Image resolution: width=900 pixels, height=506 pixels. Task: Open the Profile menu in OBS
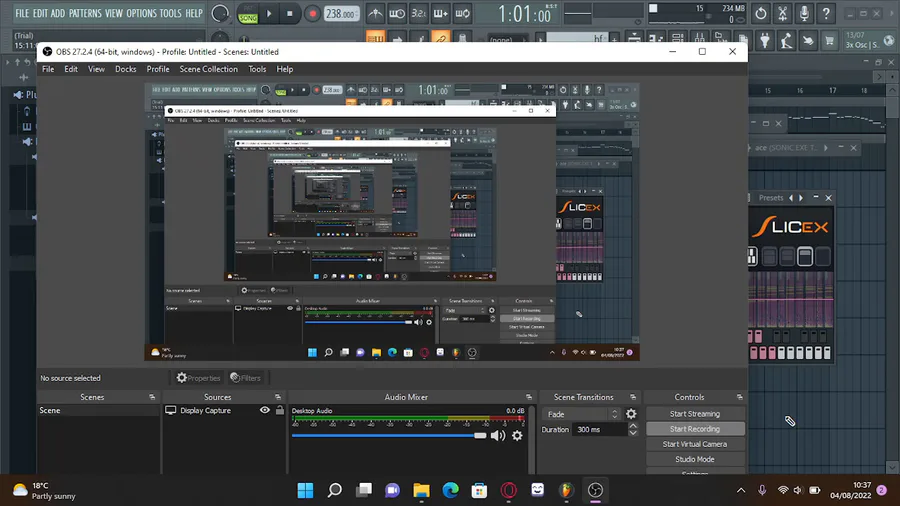158,69
